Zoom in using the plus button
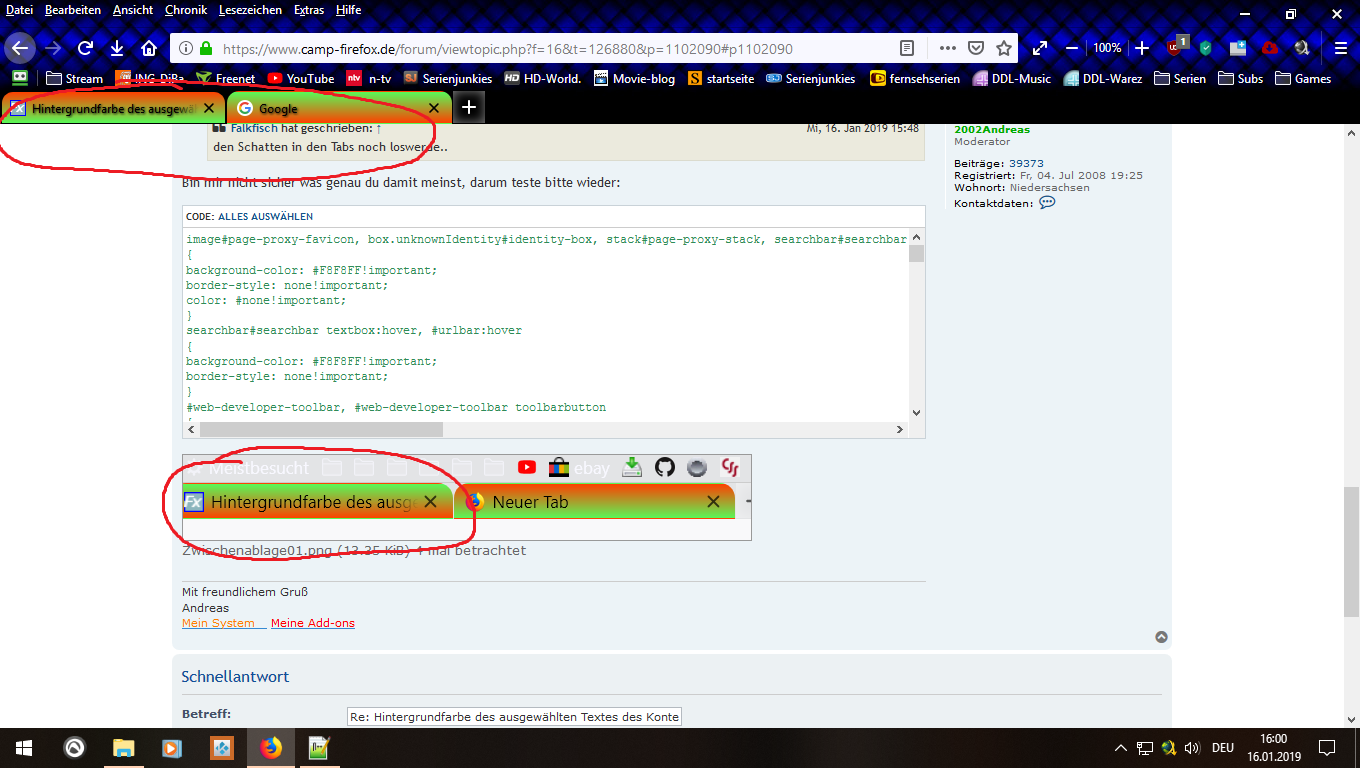 [1143, 48]
